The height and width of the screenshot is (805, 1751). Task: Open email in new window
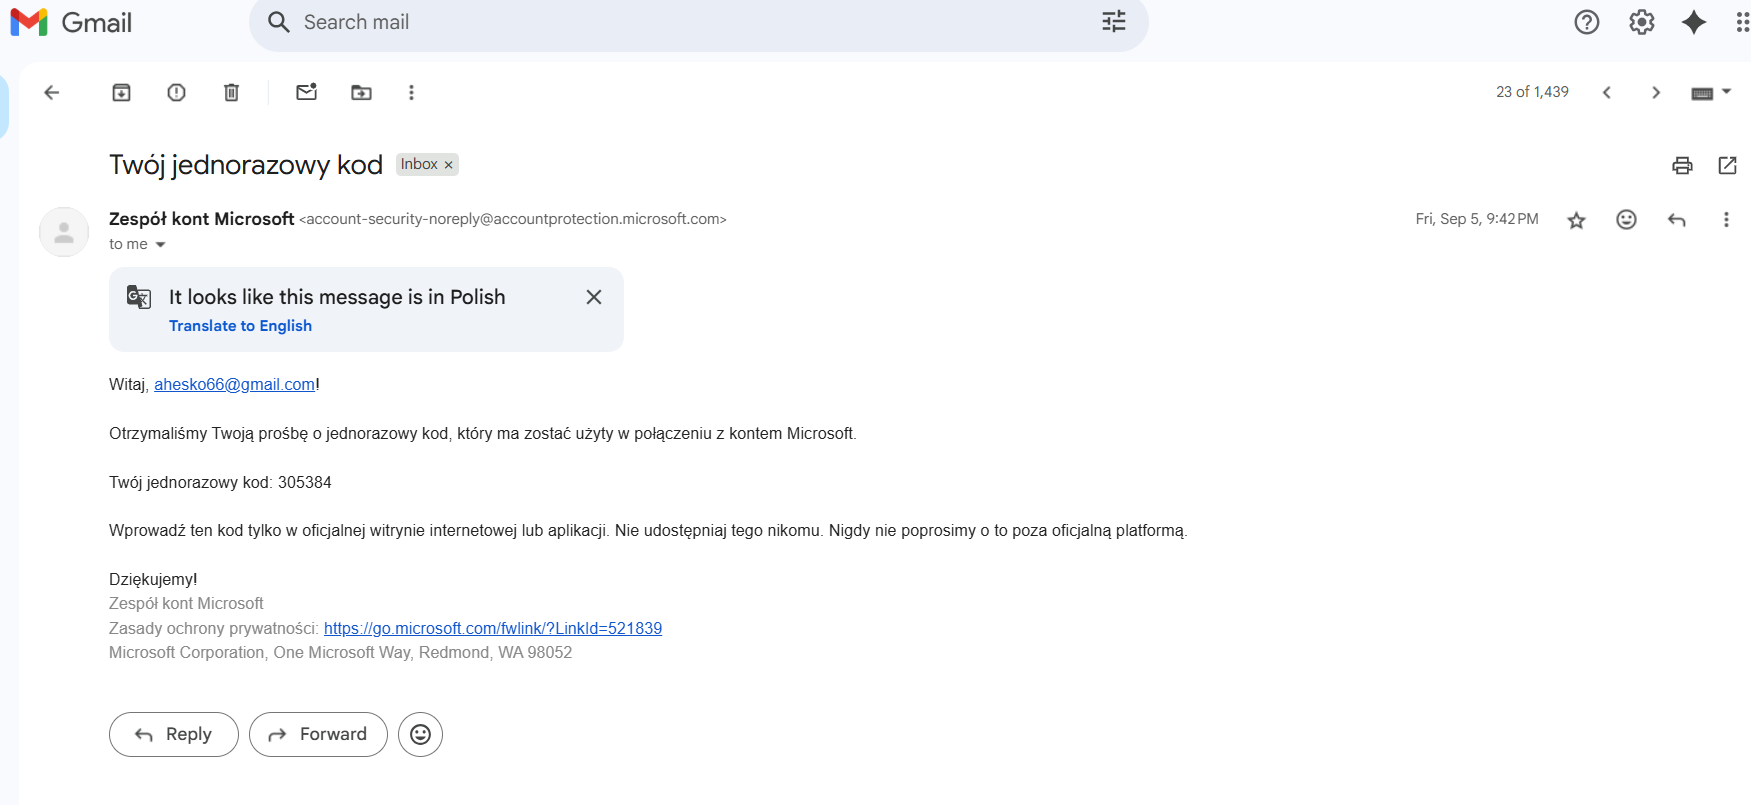pyautogui.click(x=1728, y=165)
